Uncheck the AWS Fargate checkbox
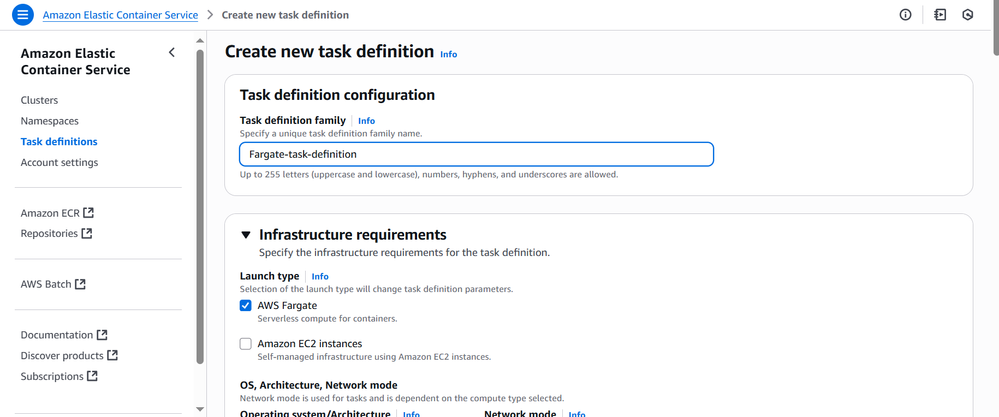The width and height of the screenshot is (999, 417). [246, 306]
